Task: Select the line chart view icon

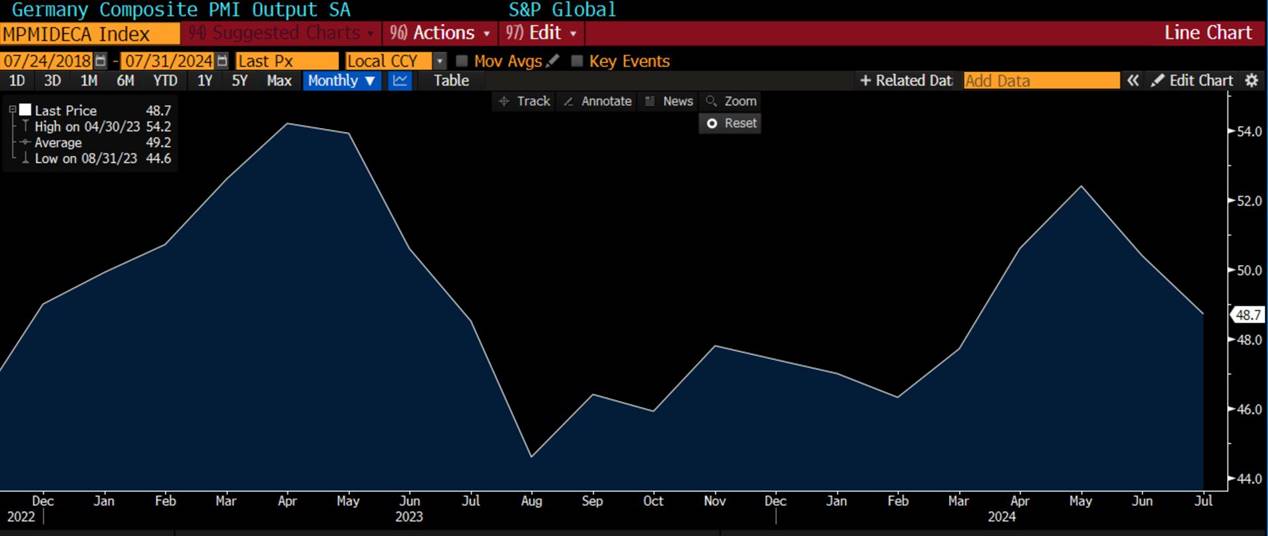Action: pyautogui.click(x=400, y=81)
